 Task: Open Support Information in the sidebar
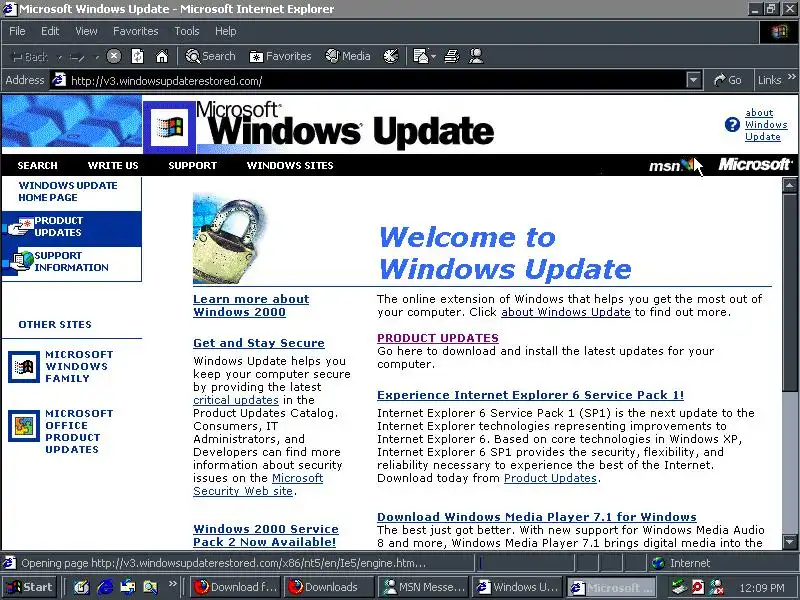click(x=71, y=261)
